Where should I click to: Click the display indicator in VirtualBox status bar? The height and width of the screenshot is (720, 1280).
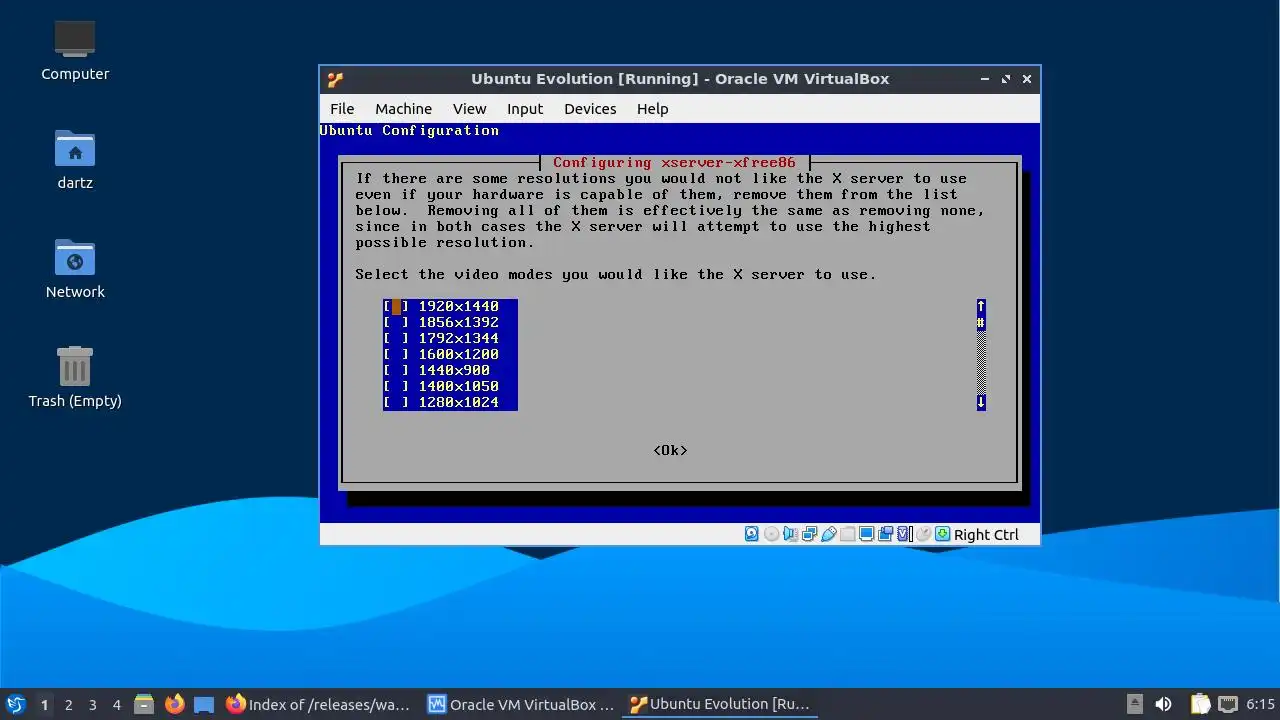tap(867, 534)
